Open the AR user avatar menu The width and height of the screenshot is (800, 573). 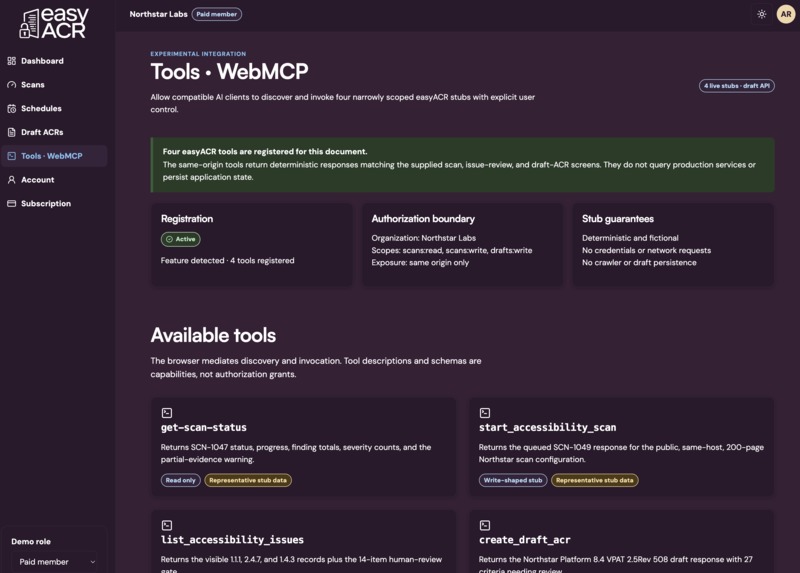[786, 14]
